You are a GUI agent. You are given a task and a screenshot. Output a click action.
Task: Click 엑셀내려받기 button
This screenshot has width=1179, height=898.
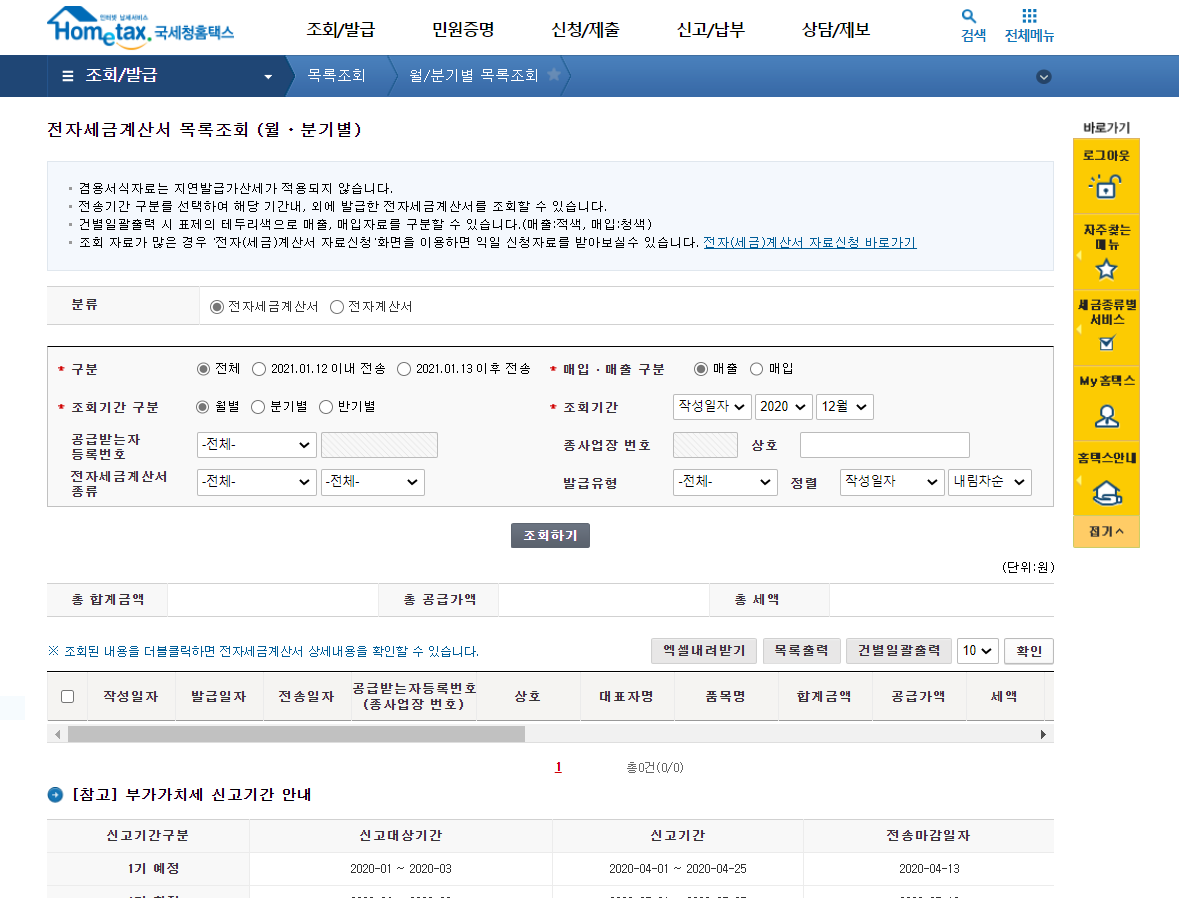(x=705, y=651)
